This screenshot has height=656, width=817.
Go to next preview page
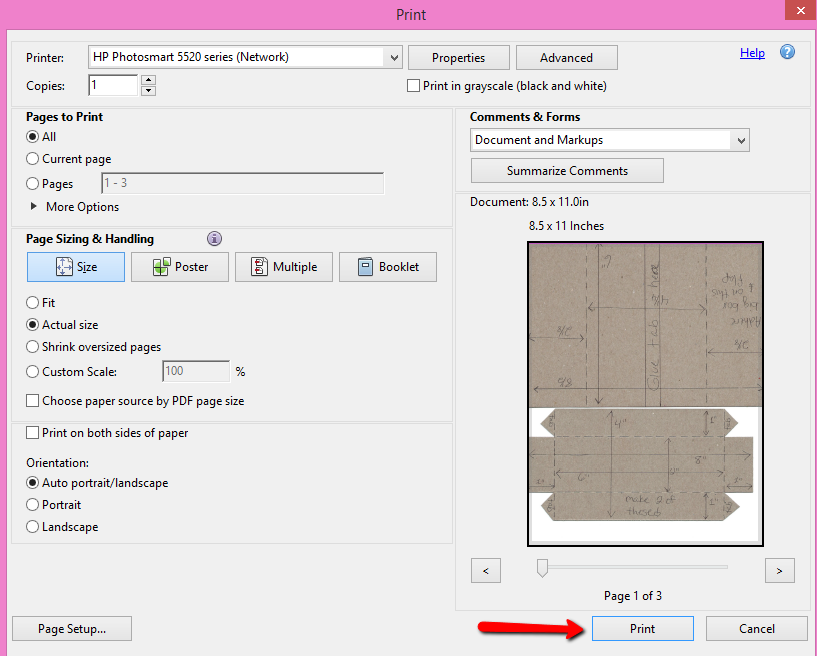(779, 570)
